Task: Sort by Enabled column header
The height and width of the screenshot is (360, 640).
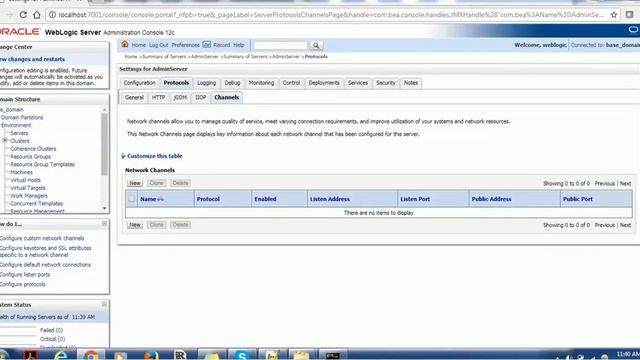Action: (x=265, y=199)
